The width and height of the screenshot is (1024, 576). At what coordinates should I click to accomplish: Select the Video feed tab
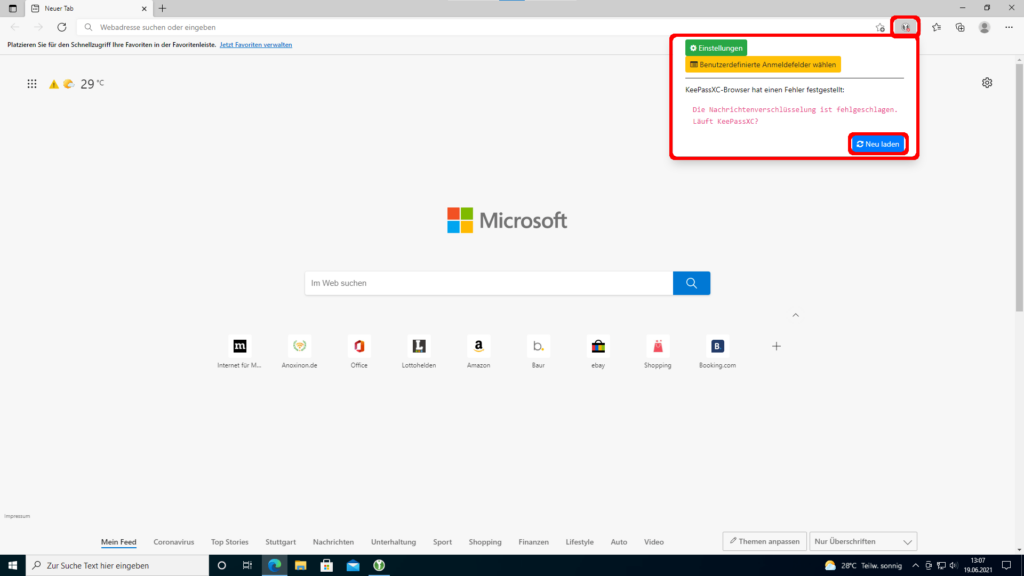[654, 542]
